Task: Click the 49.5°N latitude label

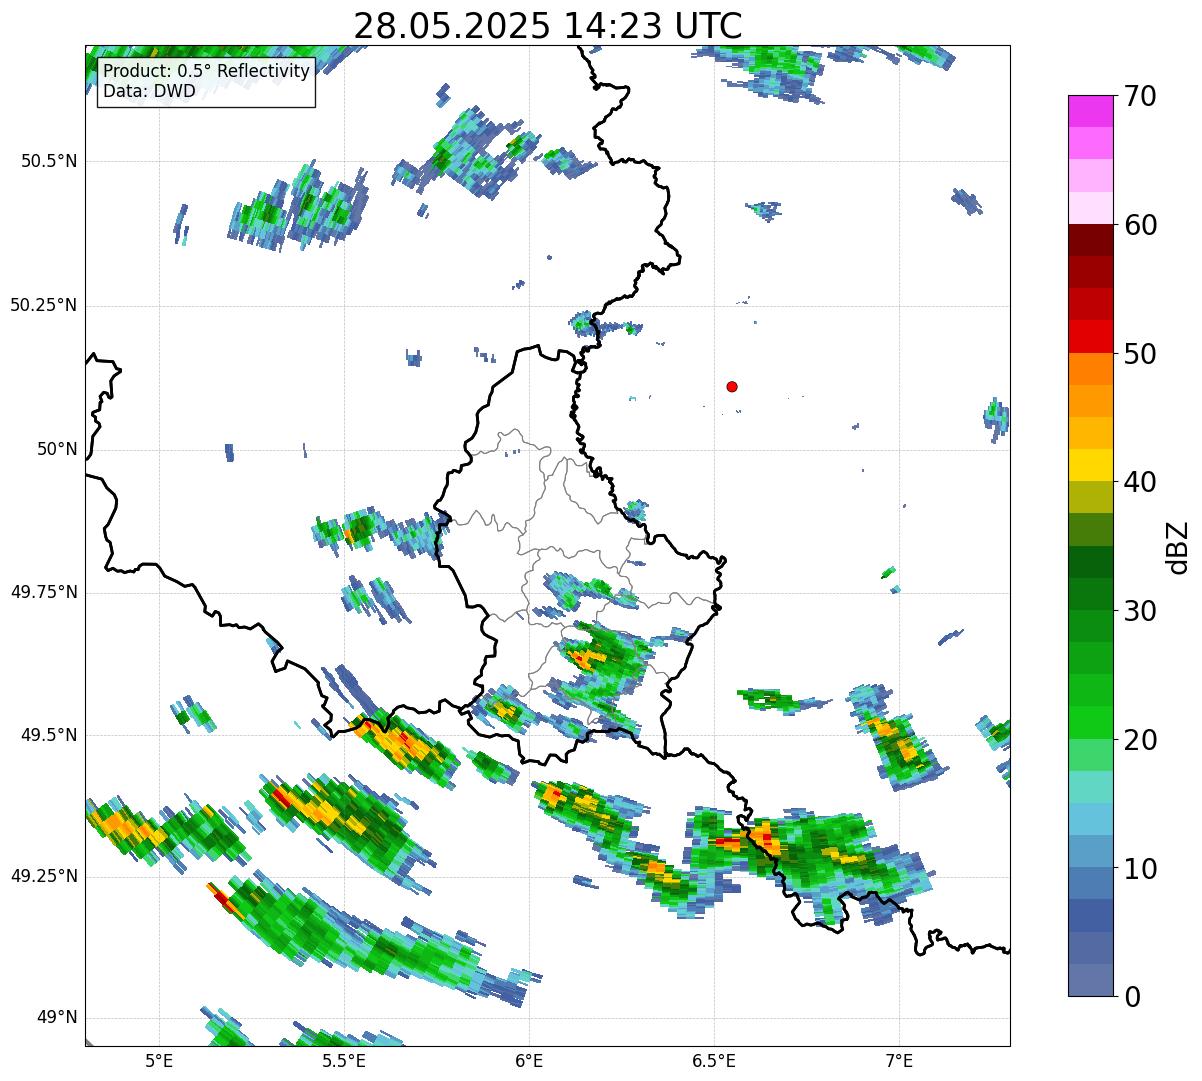Action: point(50,735)
